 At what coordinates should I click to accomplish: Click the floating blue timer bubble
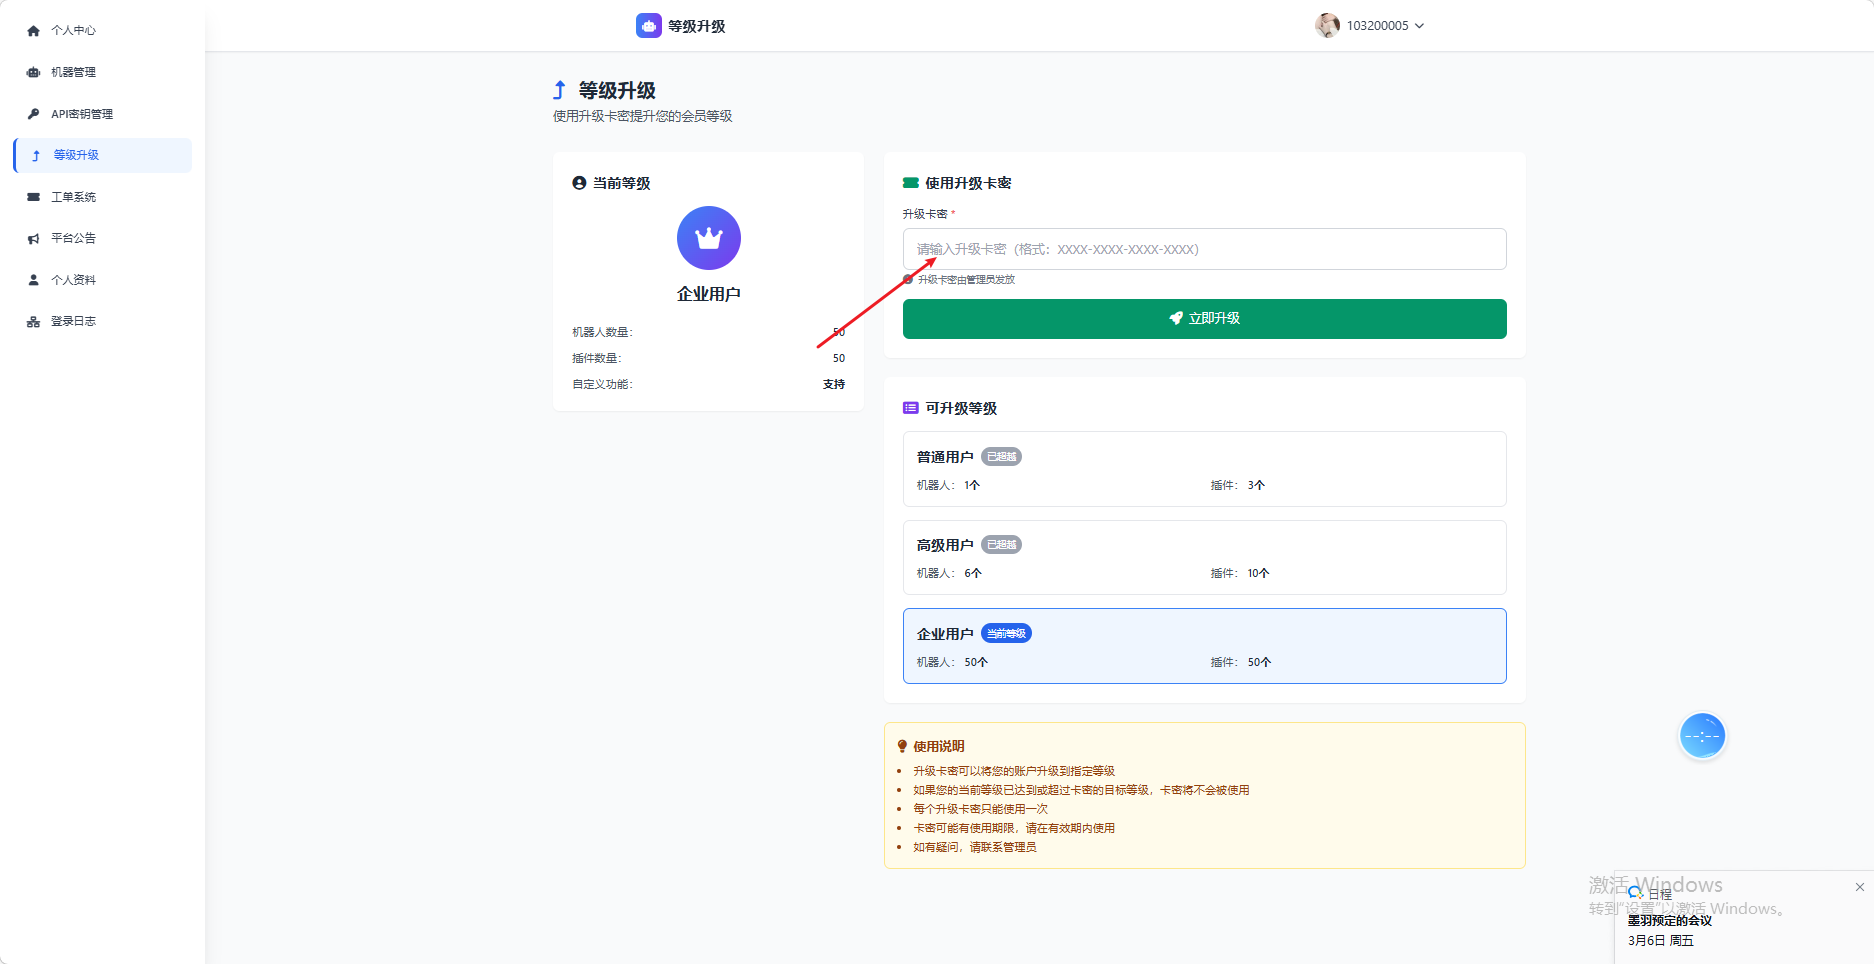point(1702,736)
